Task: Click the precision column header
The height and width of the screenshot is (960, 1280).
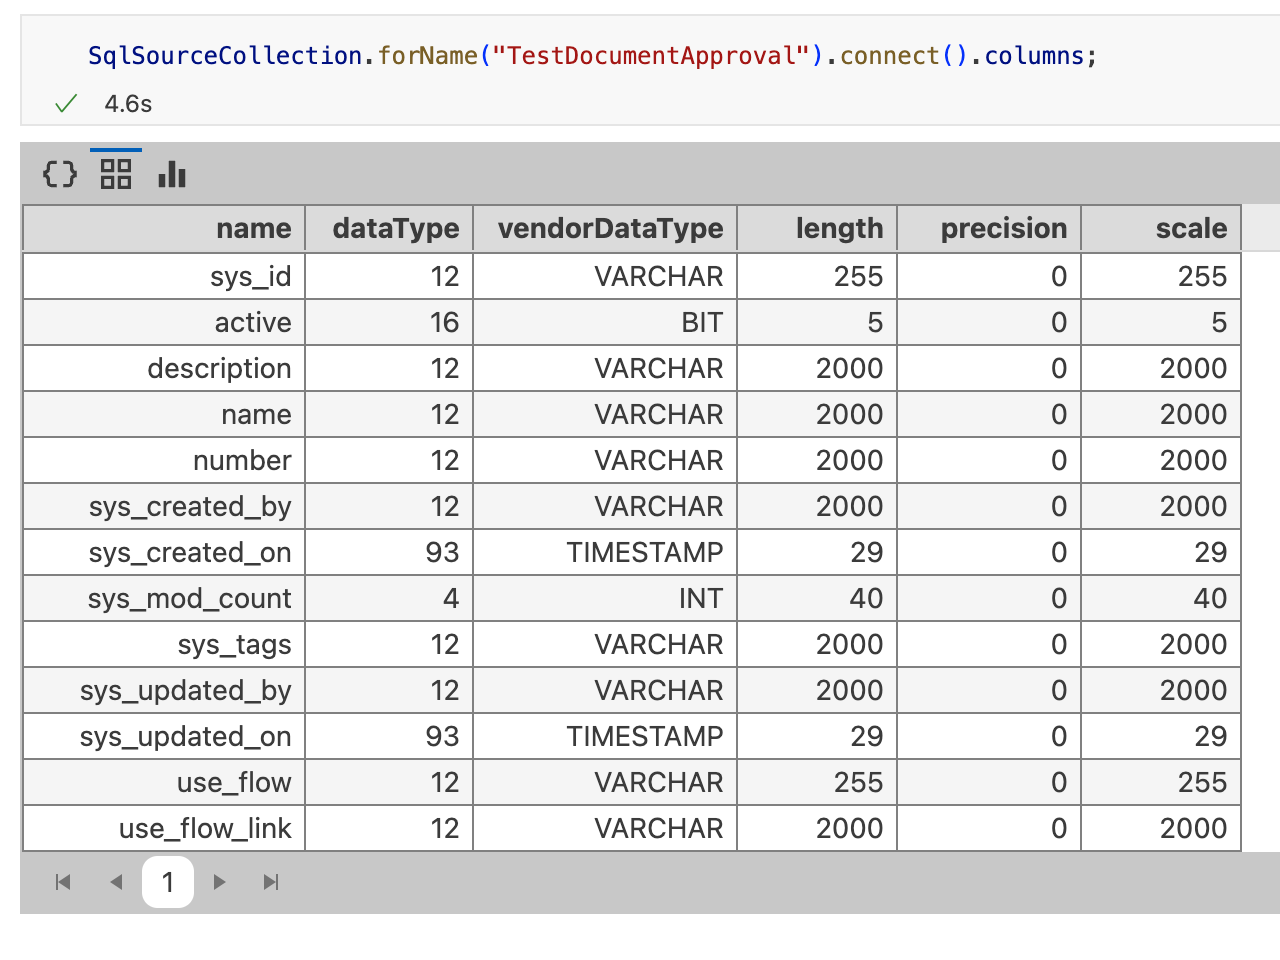Action: coord(1003,229)
